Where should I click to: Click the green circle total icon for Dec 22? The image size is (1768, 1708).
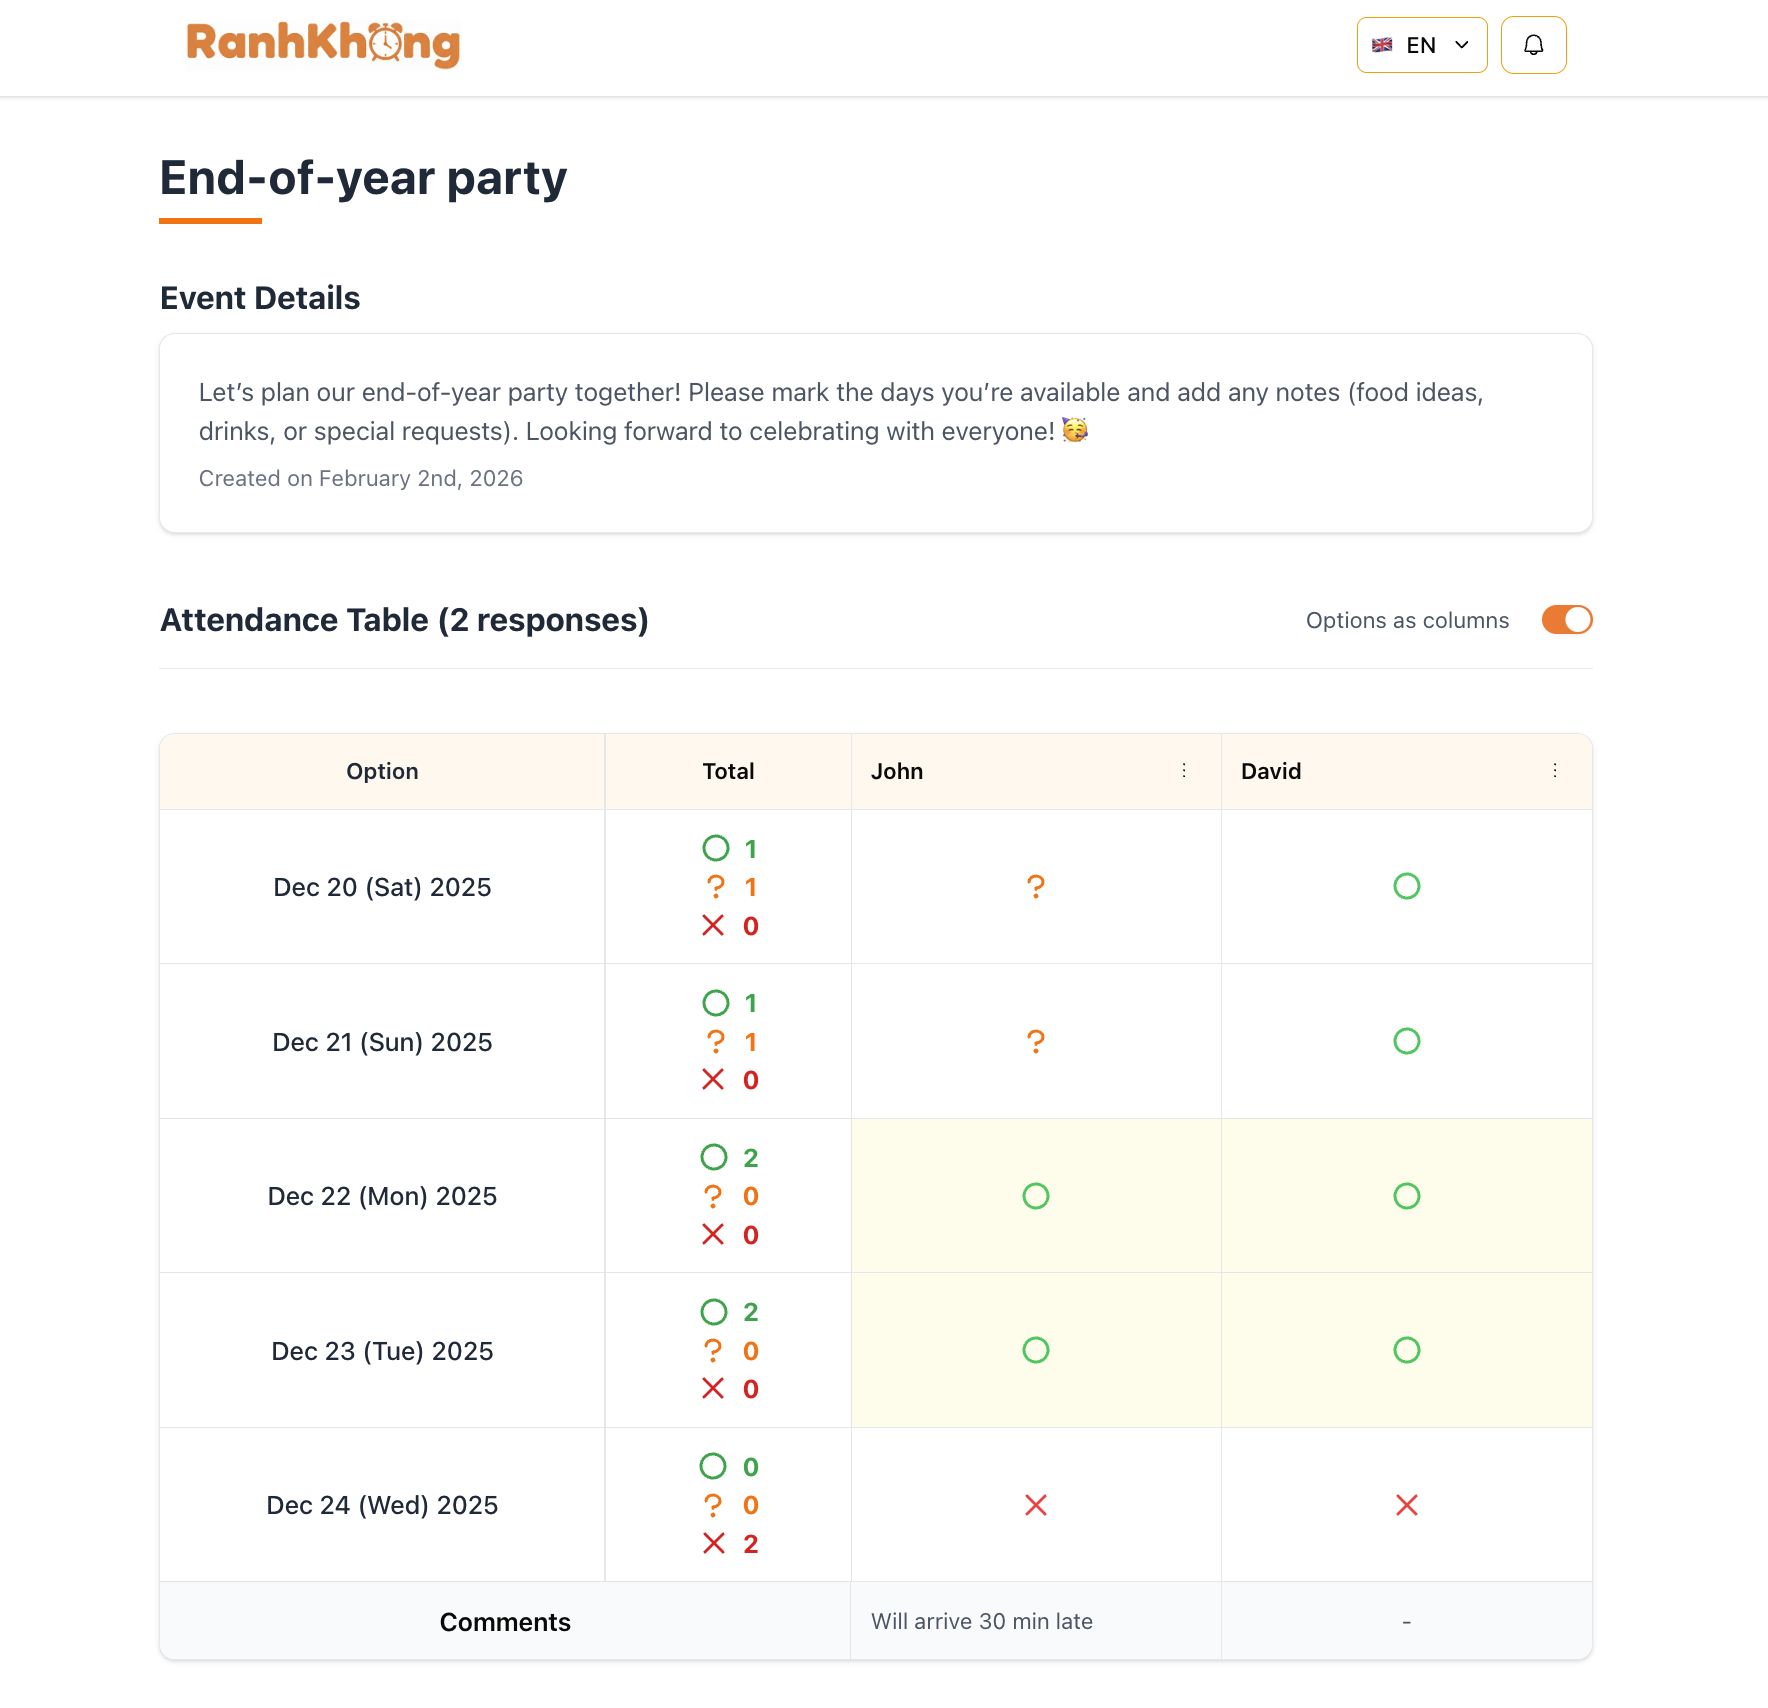(x=714, y=1157)
